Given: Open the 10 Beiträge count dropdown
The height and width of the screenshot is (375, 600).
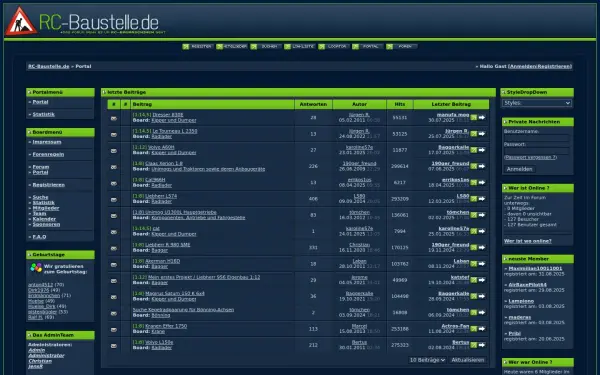Looking at the screenshot, I should point(427,360).
